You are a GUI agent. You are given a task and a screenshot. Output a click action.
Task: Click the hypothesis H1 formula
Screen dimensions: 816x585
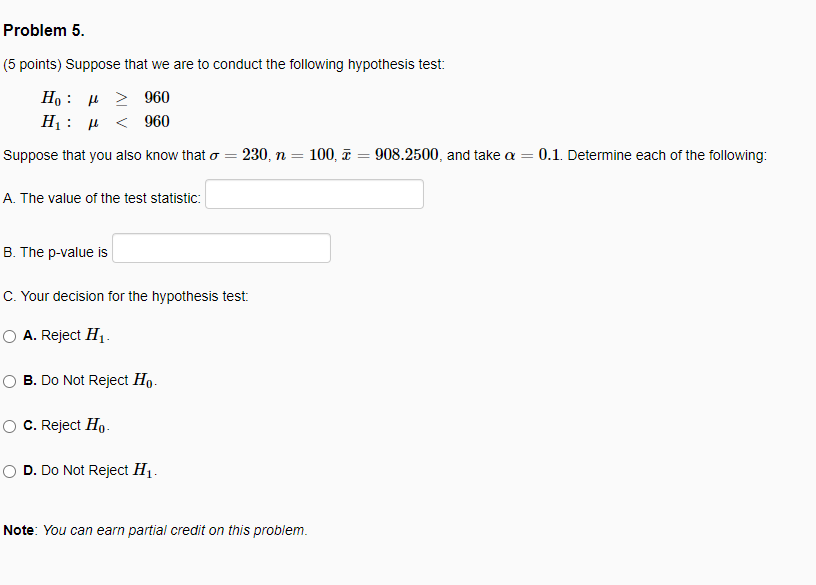(x=104, y=121)
